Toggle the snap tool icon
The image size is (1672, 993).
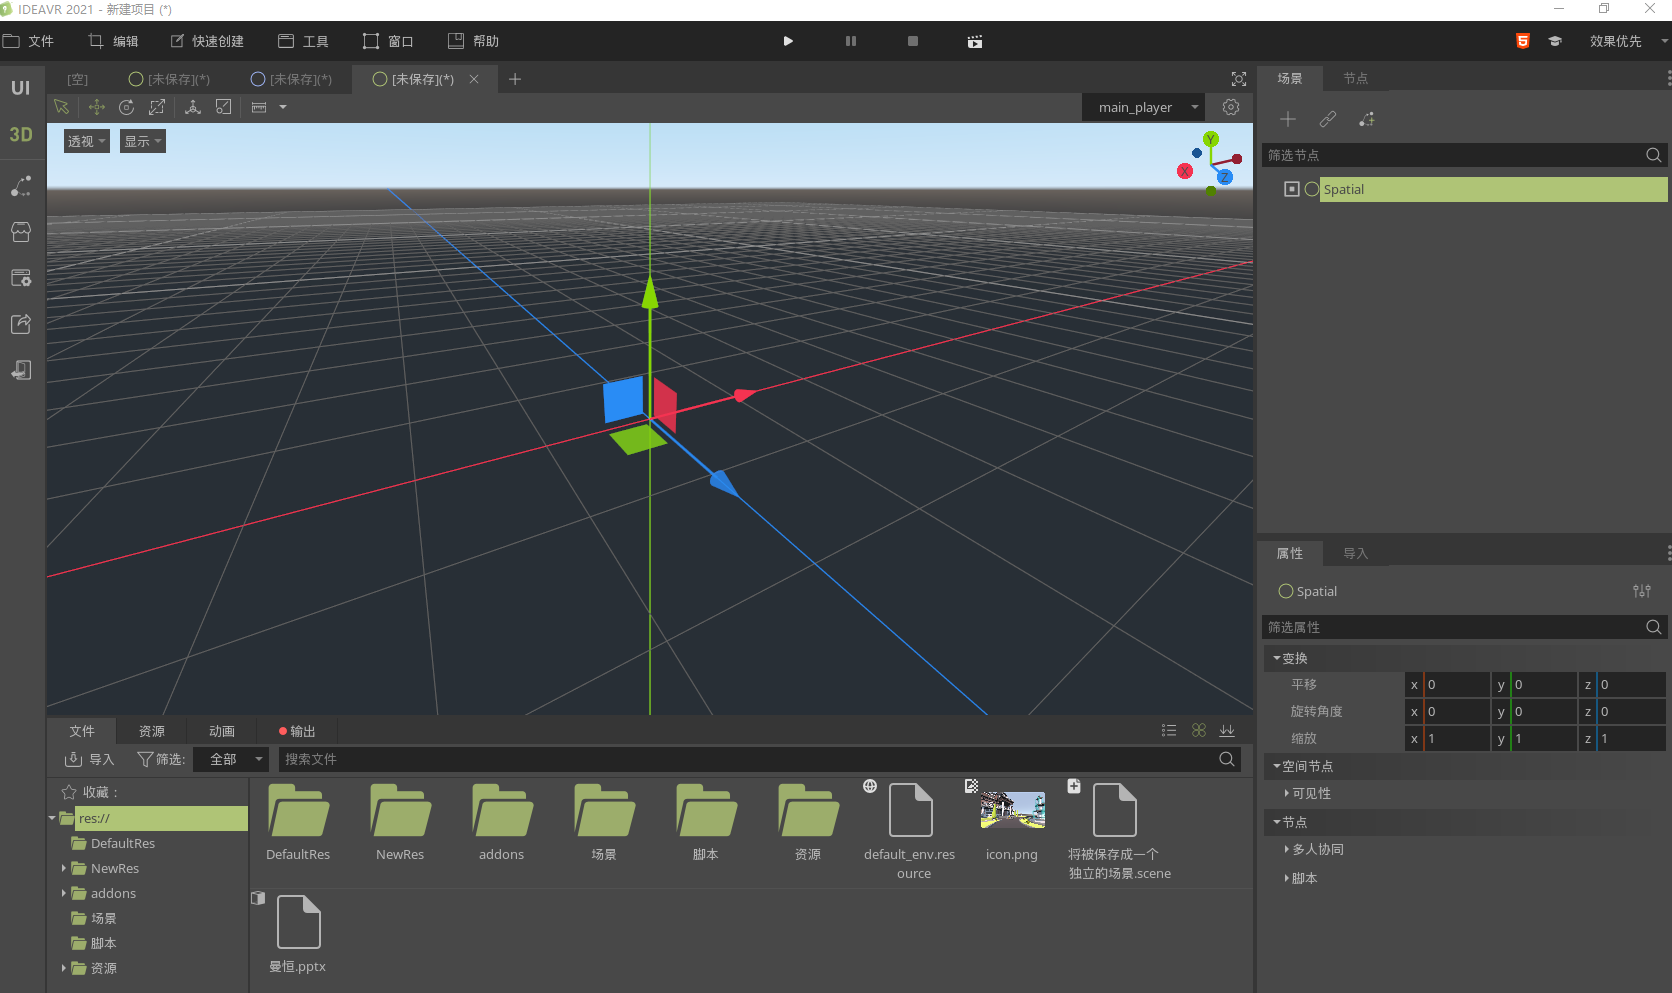pyautogui.click(x=224, y=107)
